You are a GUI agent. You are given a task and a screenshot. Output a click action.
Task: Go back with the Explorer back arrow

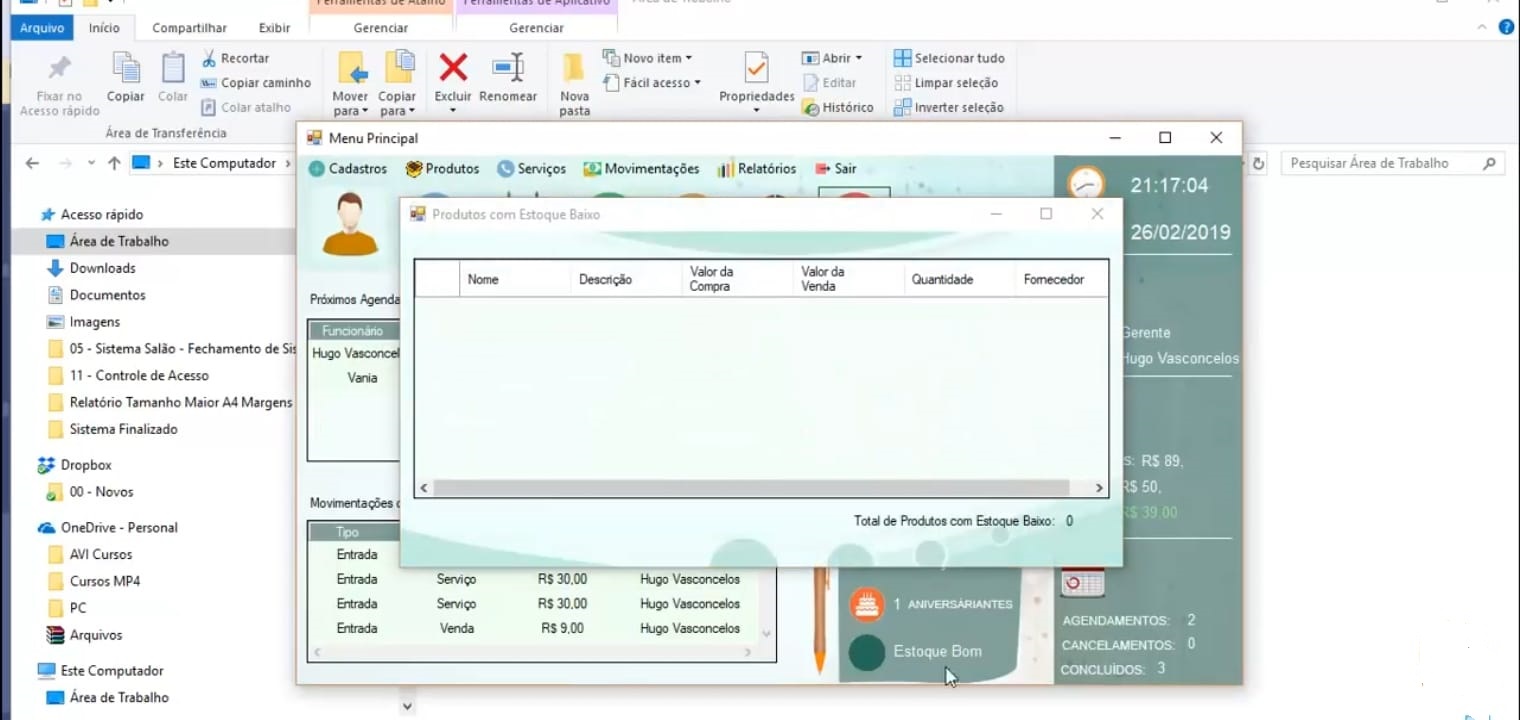click(32, 163)
